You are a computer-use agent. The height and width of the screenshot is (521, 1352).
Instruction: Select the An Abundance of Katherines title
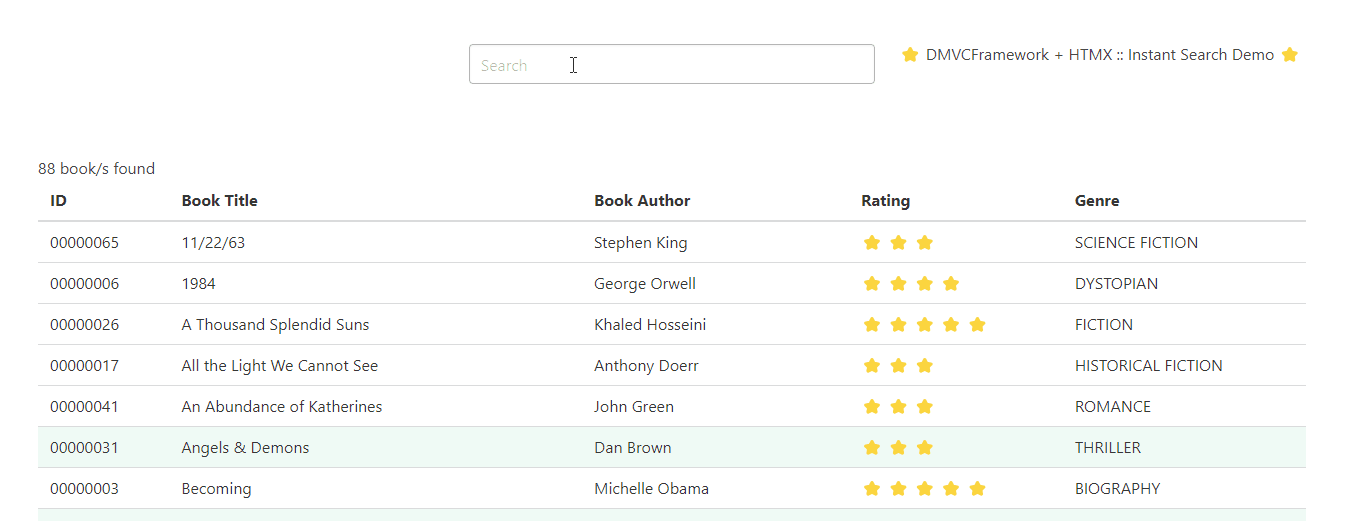(282, 407)
